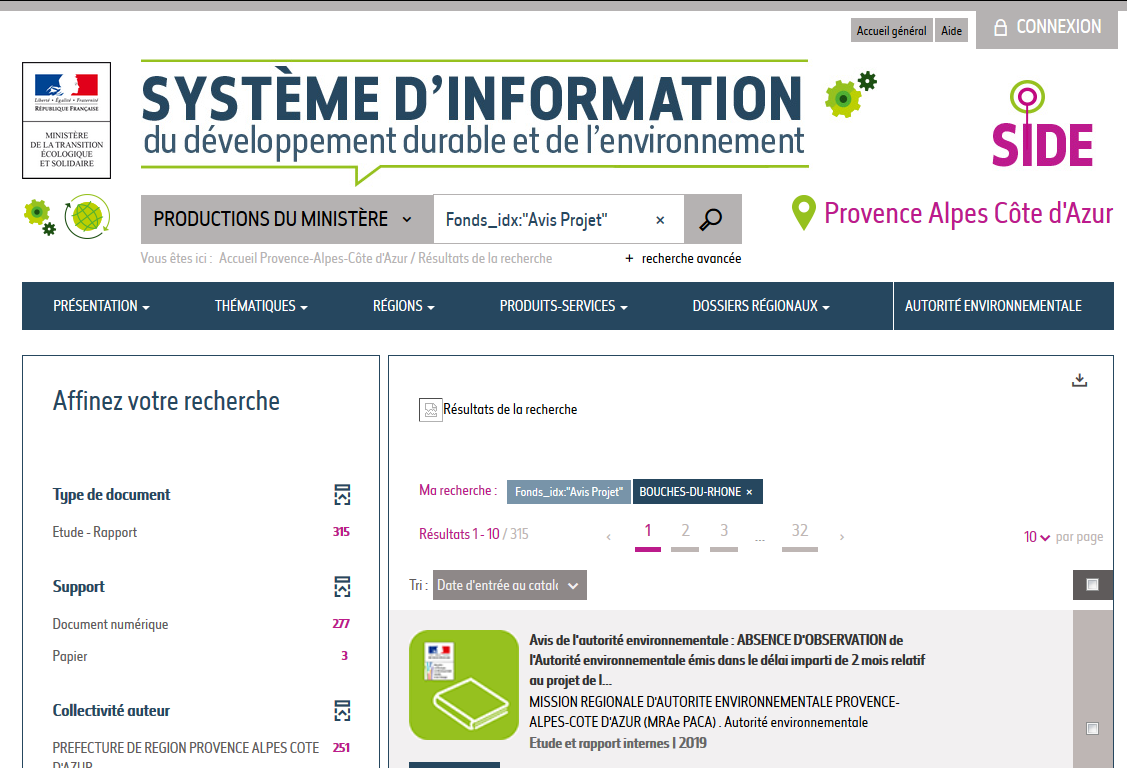Image resolution: width=1127 pixels, height=782 pixels.
Task: Go to results page 3
Action: tap(724, 535)
